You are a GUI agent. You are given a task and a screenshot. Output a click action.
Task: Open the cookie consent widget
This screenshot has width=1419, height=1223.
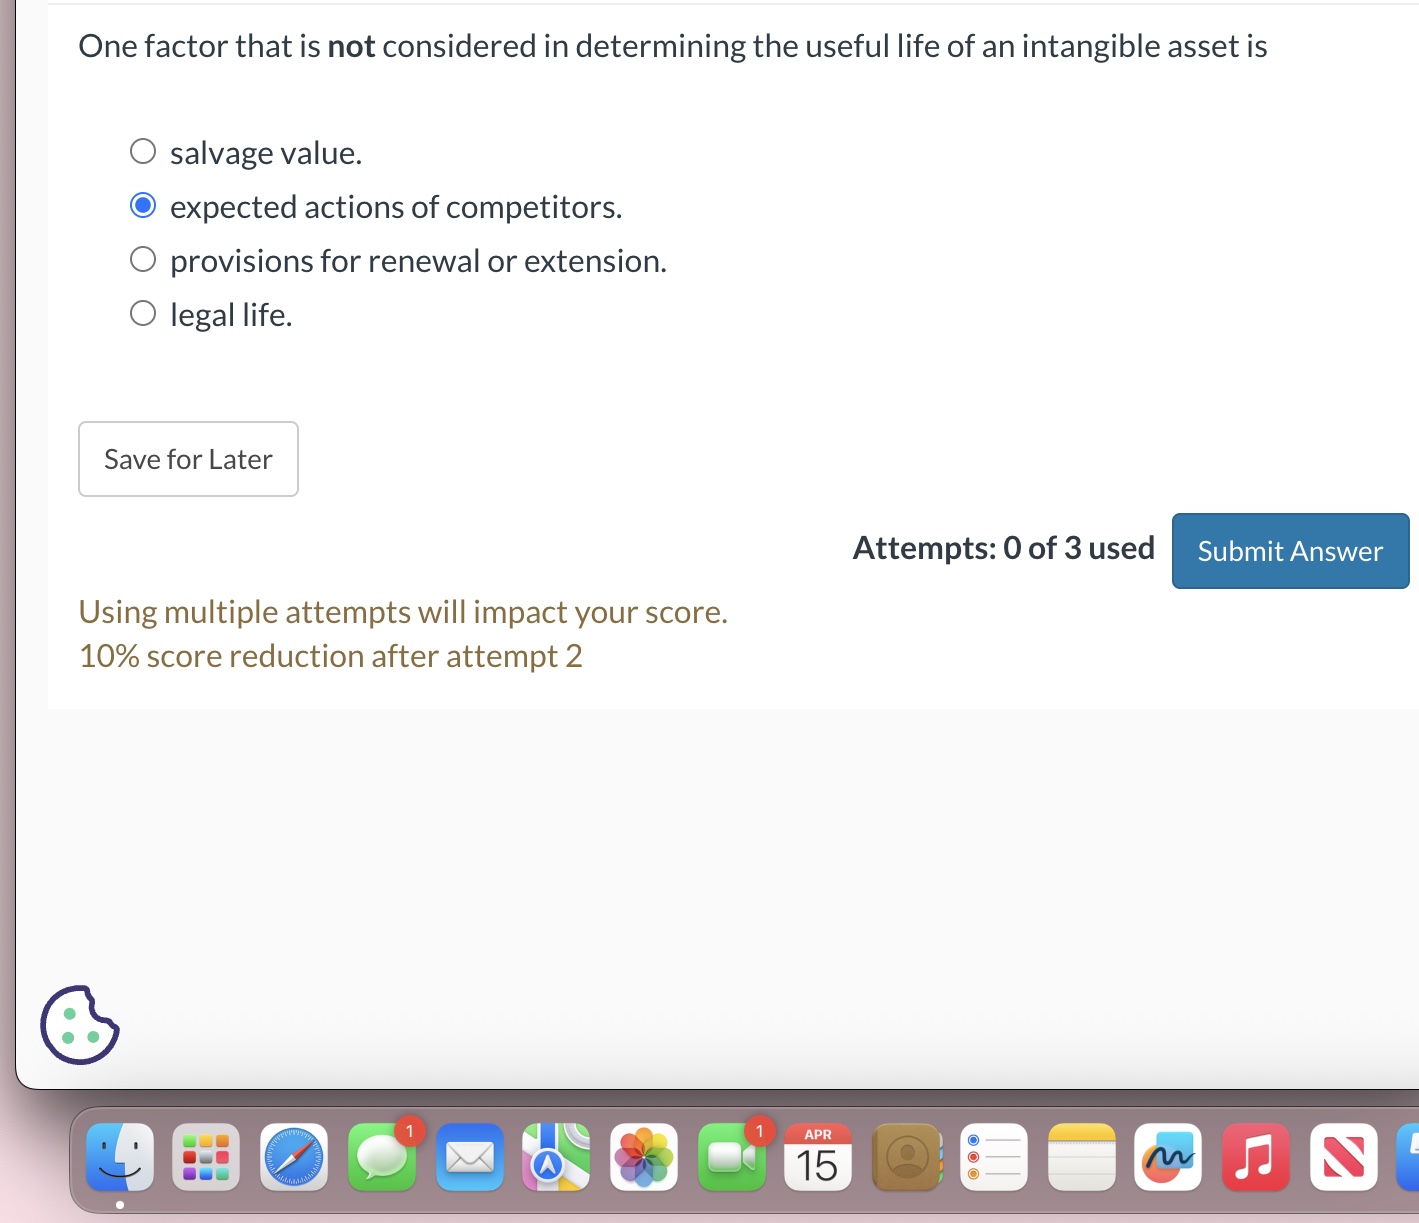point(79,1025)
